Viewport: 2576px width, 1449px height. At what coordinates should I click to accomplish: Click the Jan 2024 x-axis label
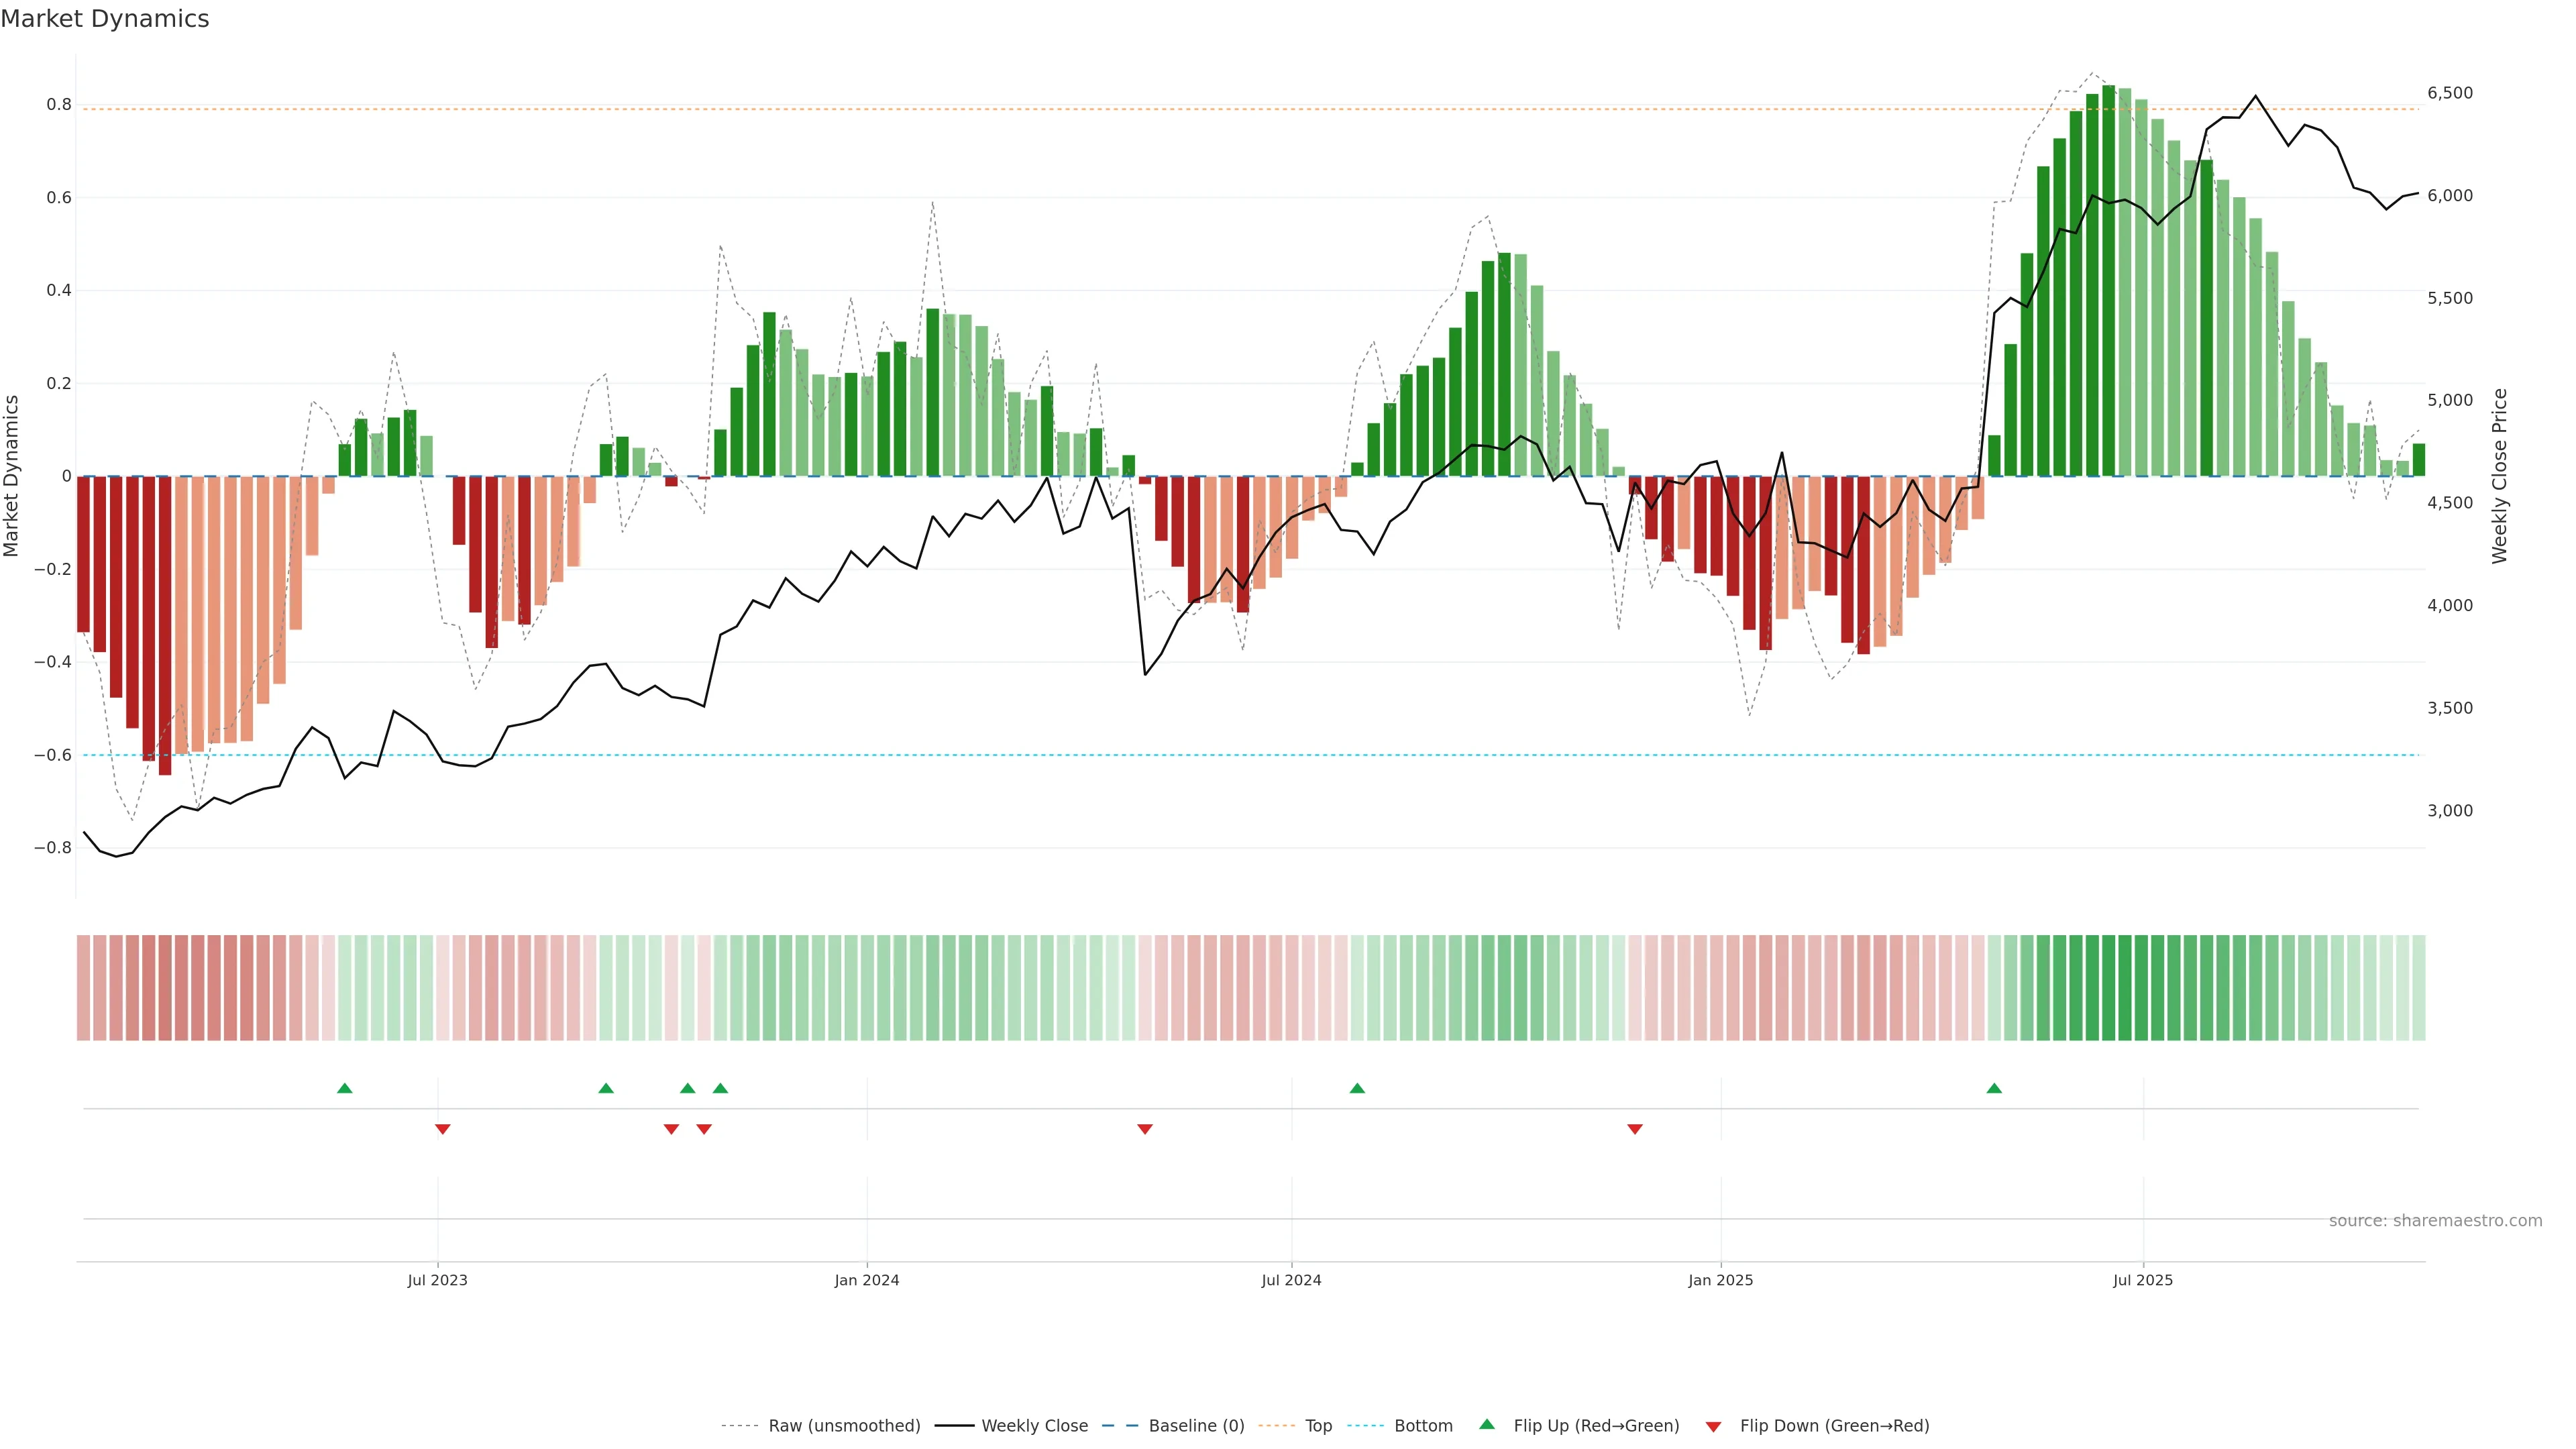pyautogui.click(x=867, y=1280)
